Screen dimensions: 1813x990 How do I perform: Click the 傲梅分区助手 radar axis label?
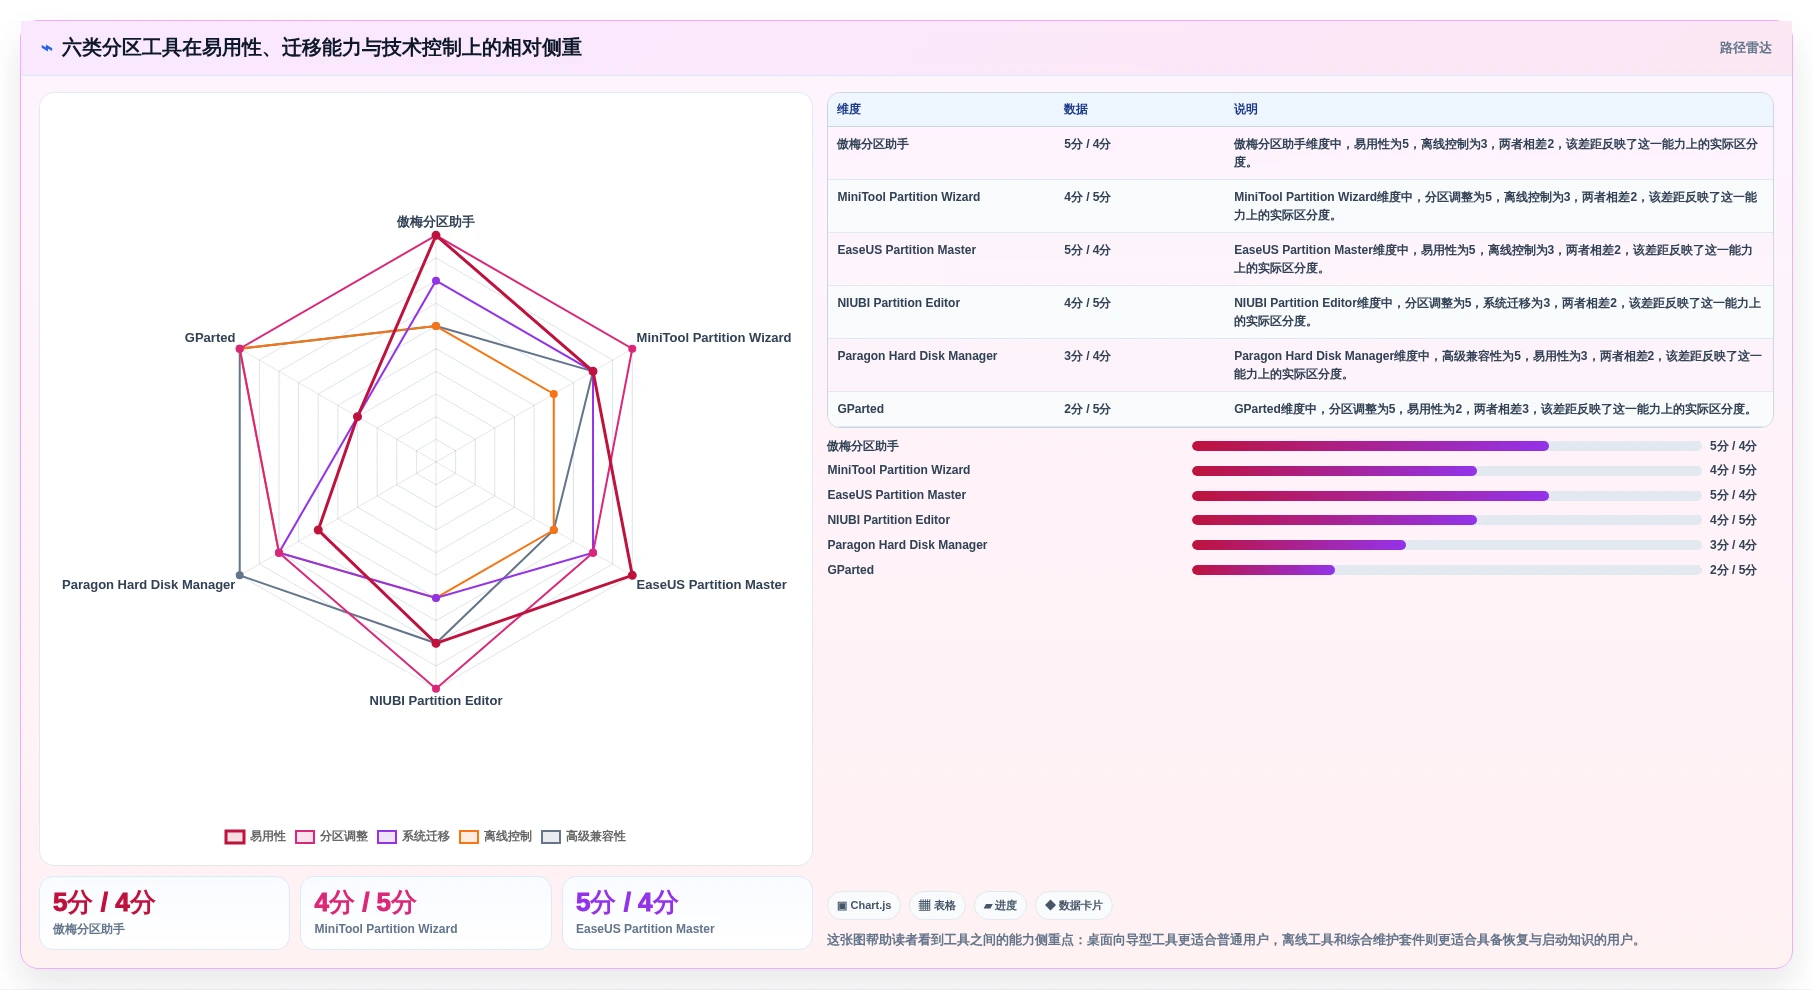point(435,222)
